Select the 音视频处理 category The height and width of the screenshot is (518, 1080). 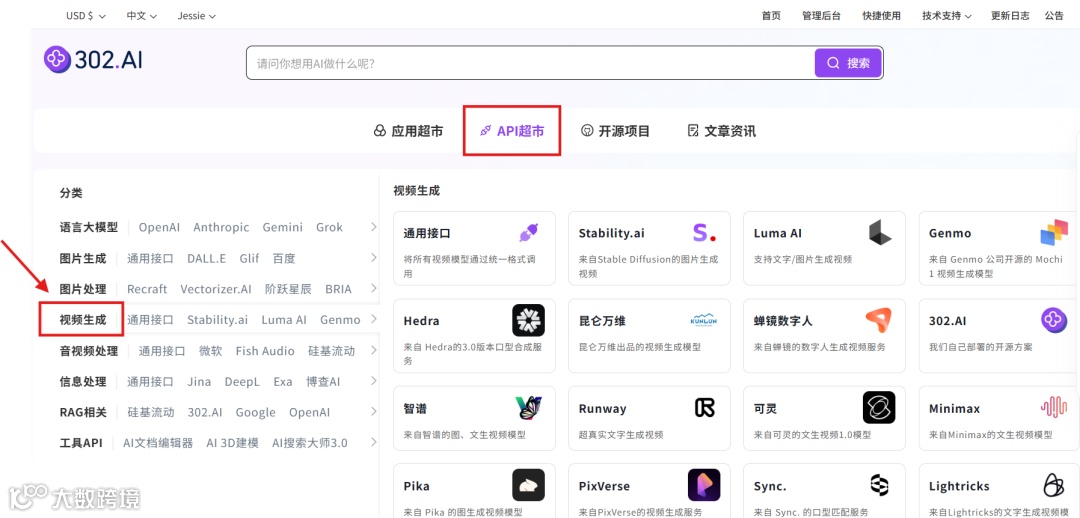(x=89, y=351)
